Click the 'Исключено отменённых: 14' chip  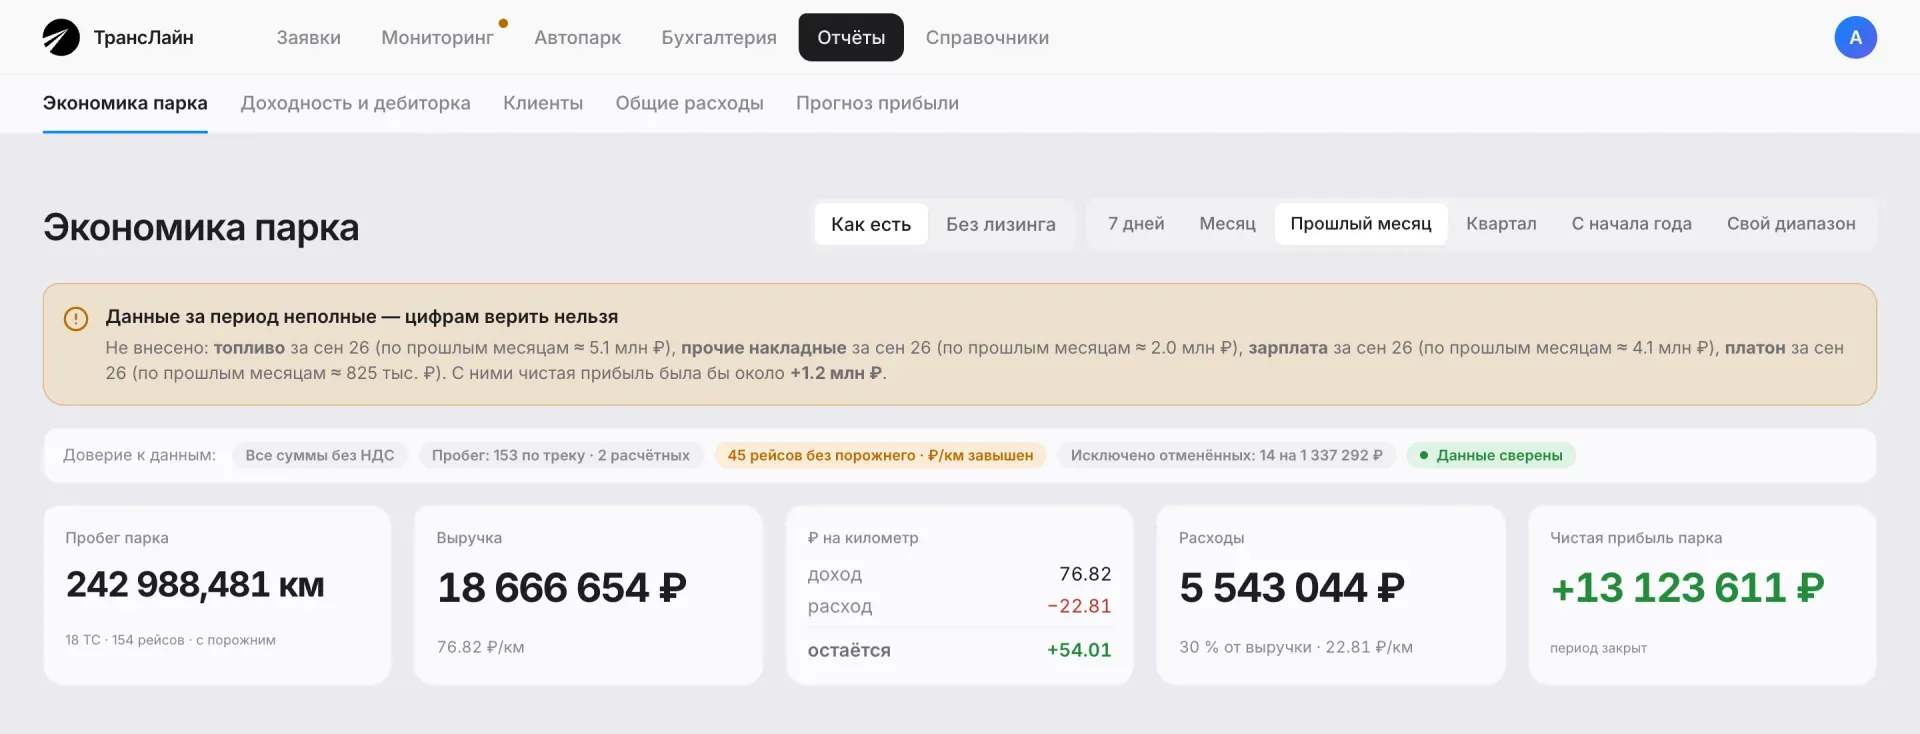pyautogui.click(x=1226, y=455)
